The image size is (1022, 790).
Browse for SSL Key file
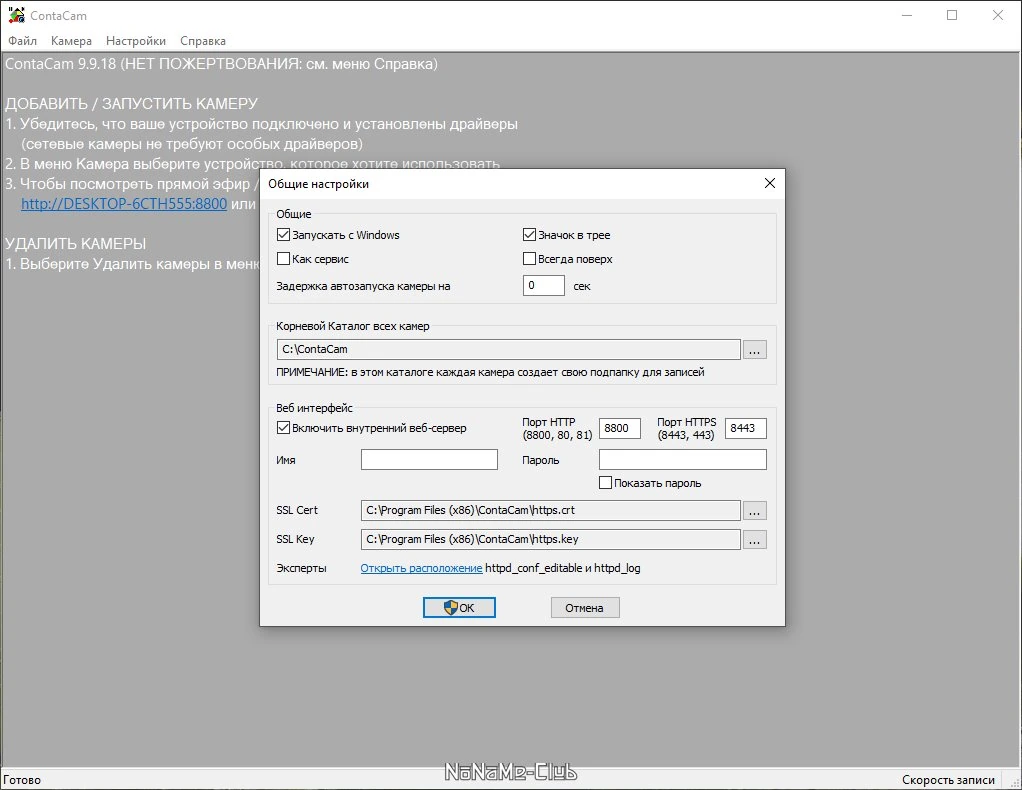click(754, 540)
